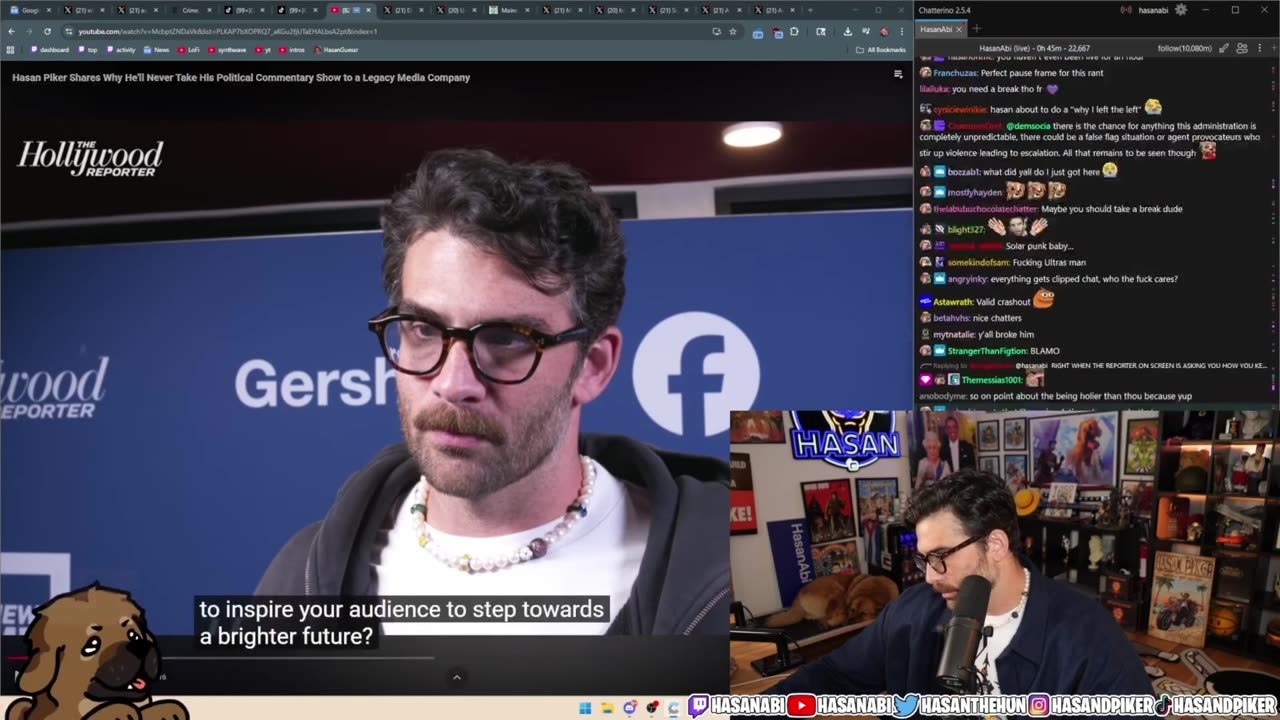Screen dimensions: 1280x720
Task: Click HasanAbi live status header text
Action: [1034, 48]
